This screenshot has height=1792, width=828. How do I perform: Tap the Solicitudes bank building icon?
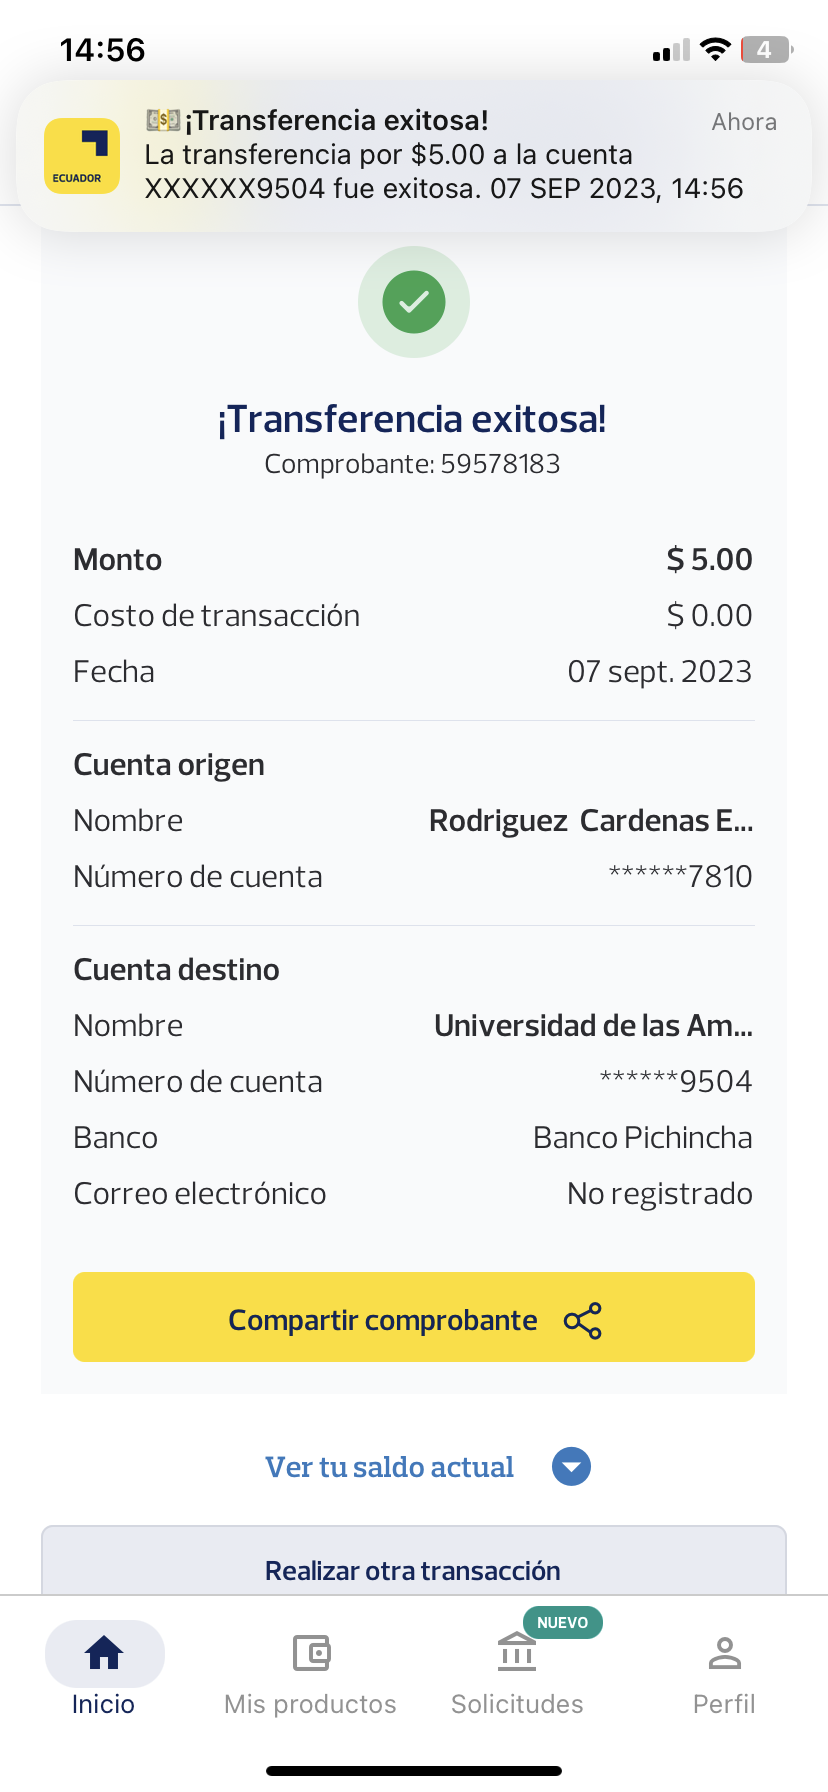(x=517, y=1653)
